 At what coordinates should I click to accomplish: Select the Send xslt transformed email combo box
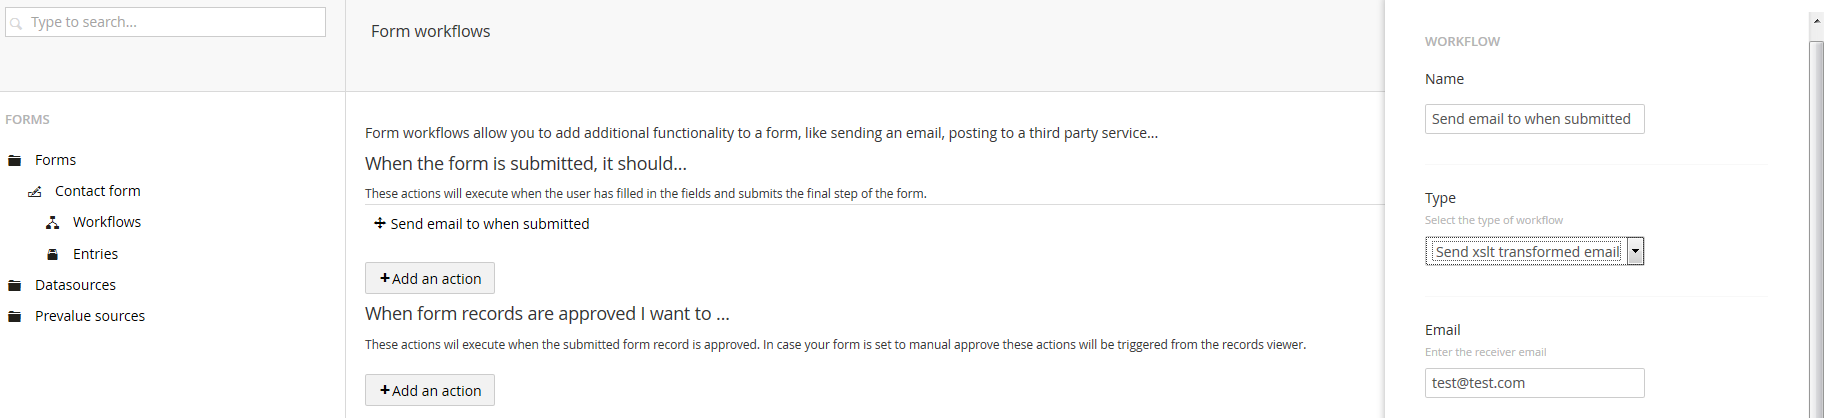click(x=1535, y=251)
